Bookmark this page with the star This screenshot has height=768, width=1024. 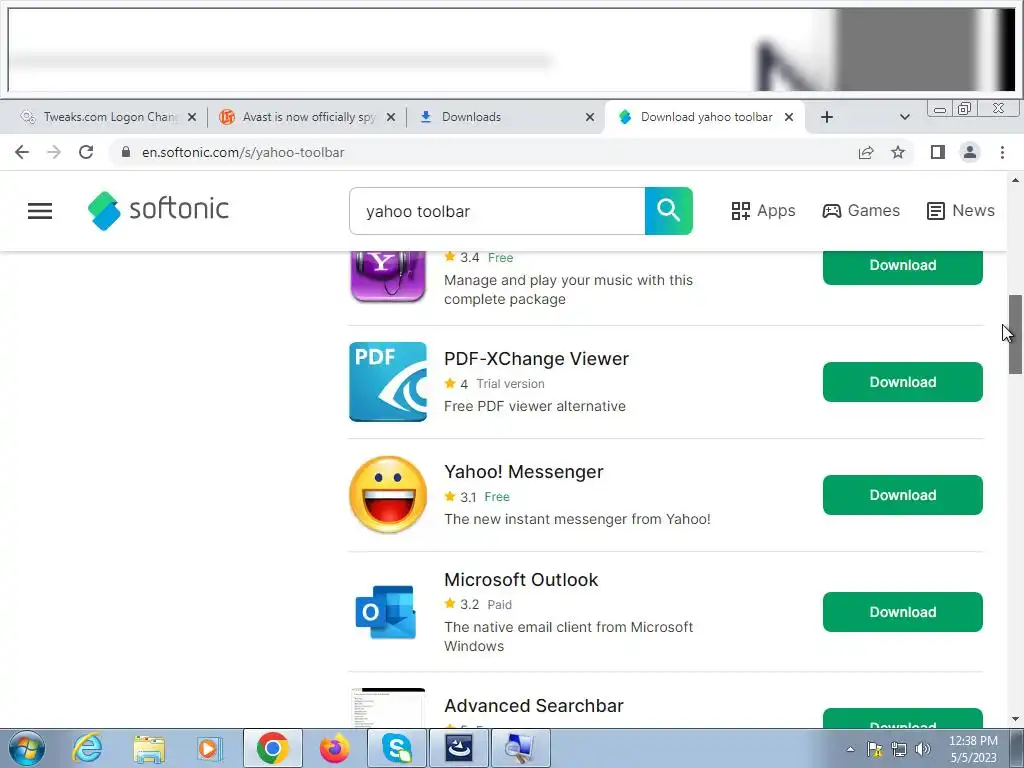click(x=898, y=152)
